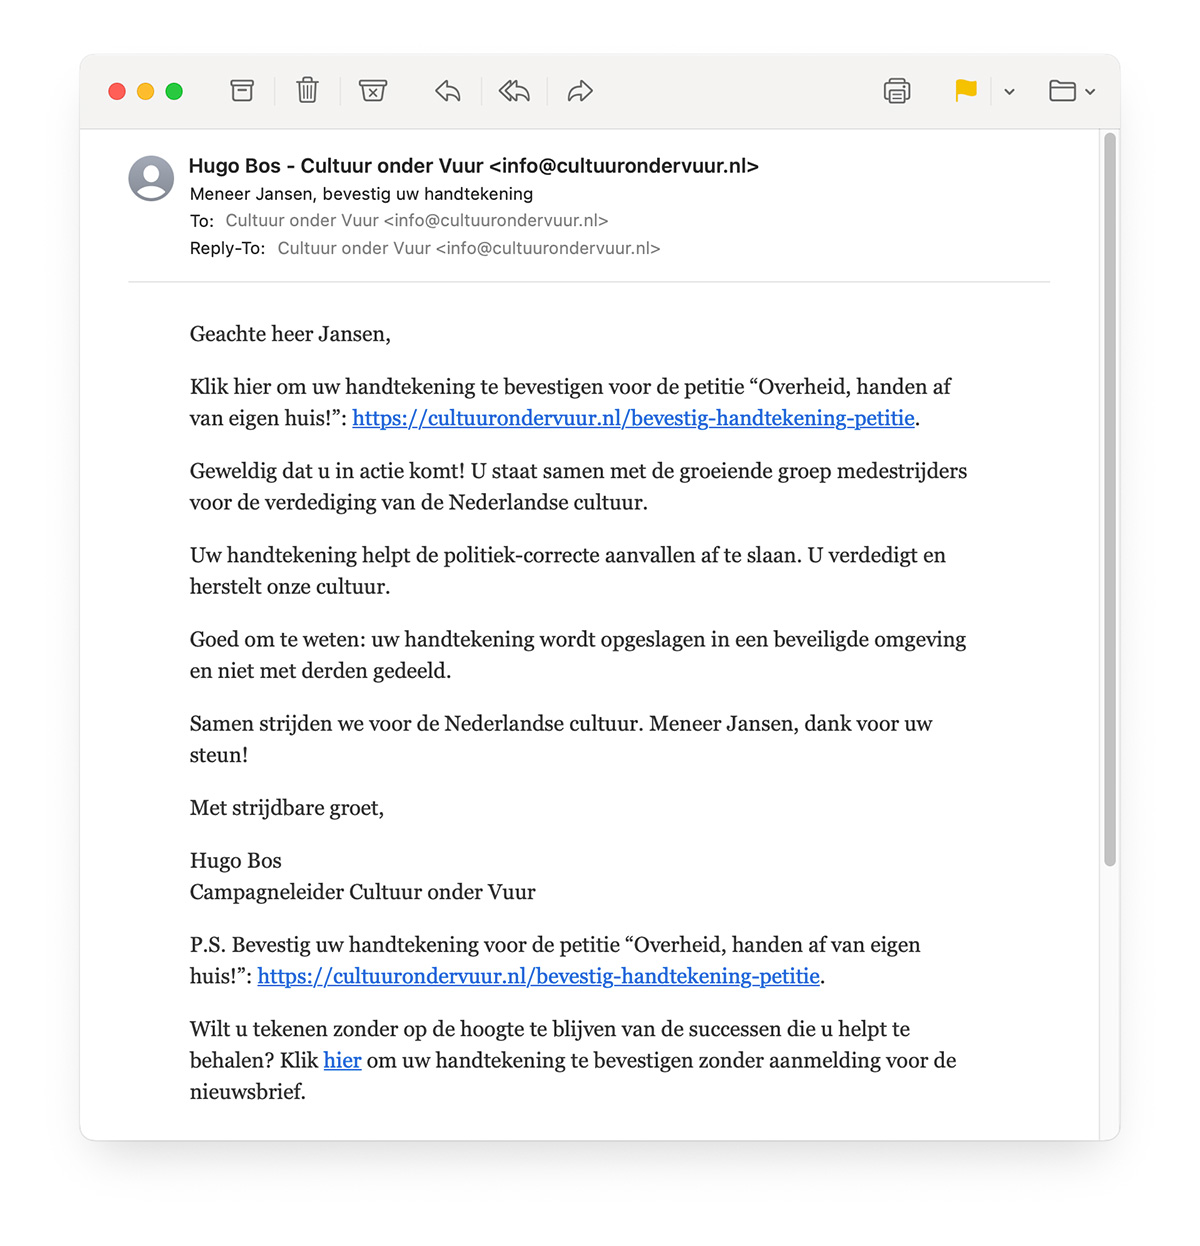Reply all to this message

point(513,90)
